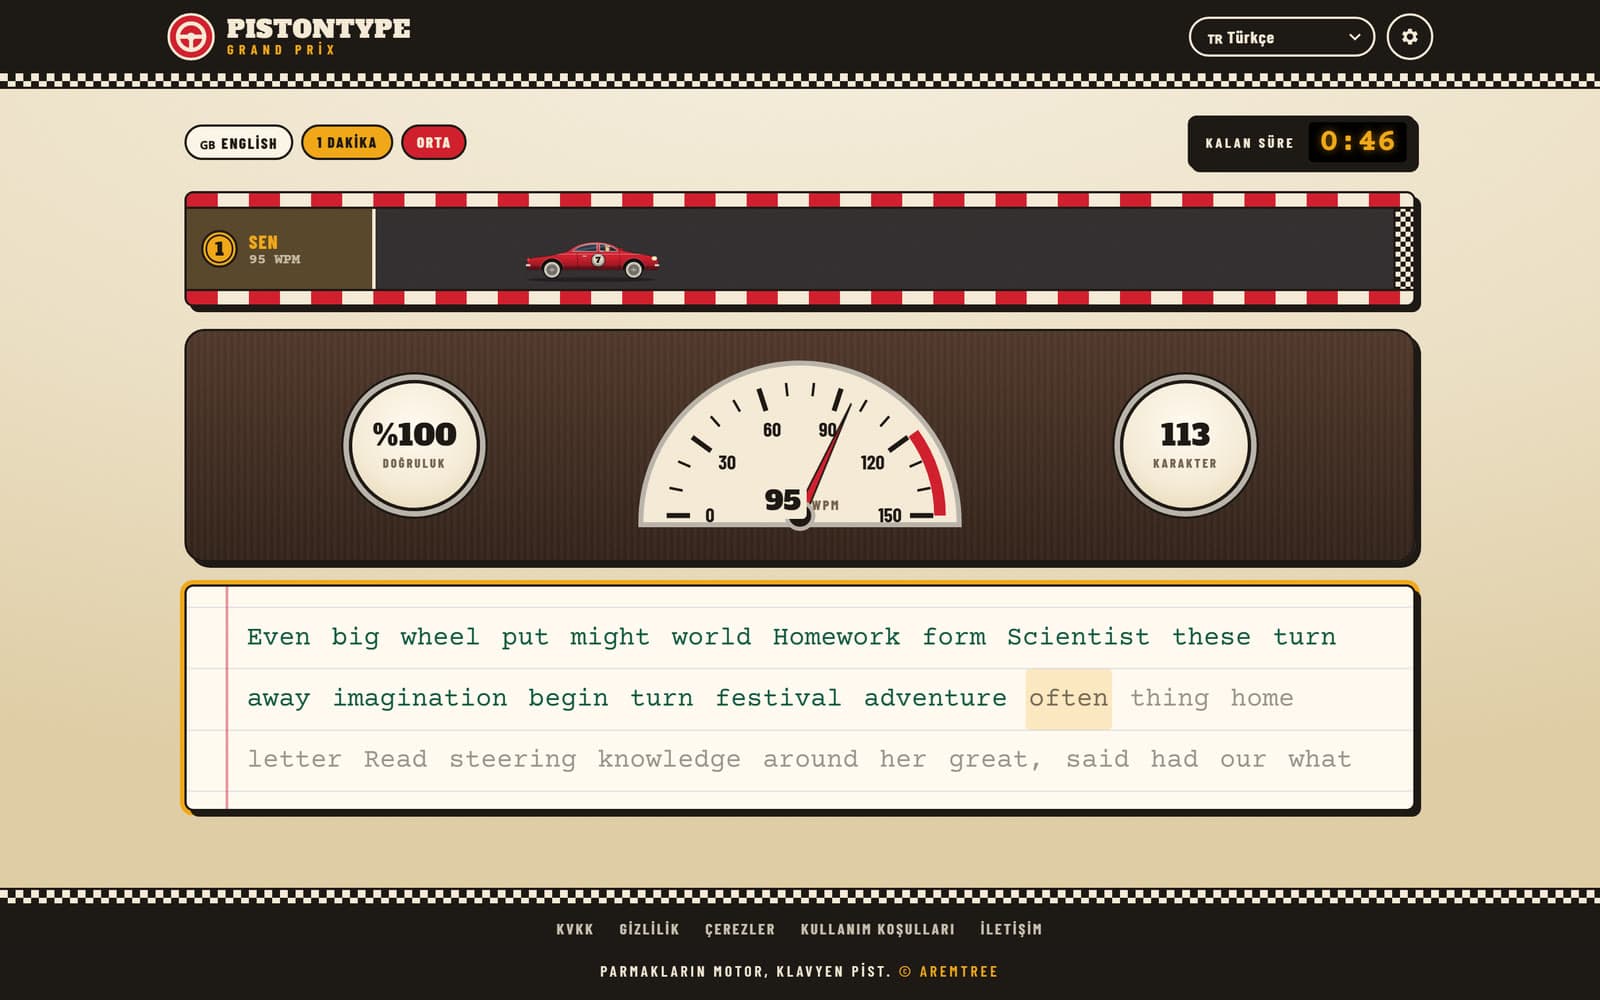Open the KVKK footer link
Image resolution: width=1600 pixels, height=1000 pixels.
point(575,929)
